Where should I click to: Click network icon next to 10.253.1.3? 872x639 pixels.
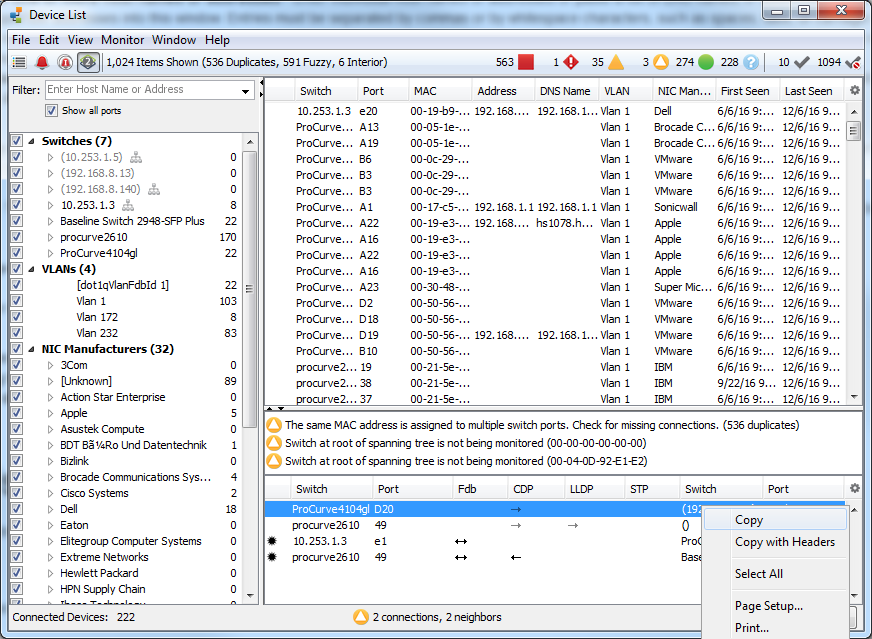tap(128, 205)
